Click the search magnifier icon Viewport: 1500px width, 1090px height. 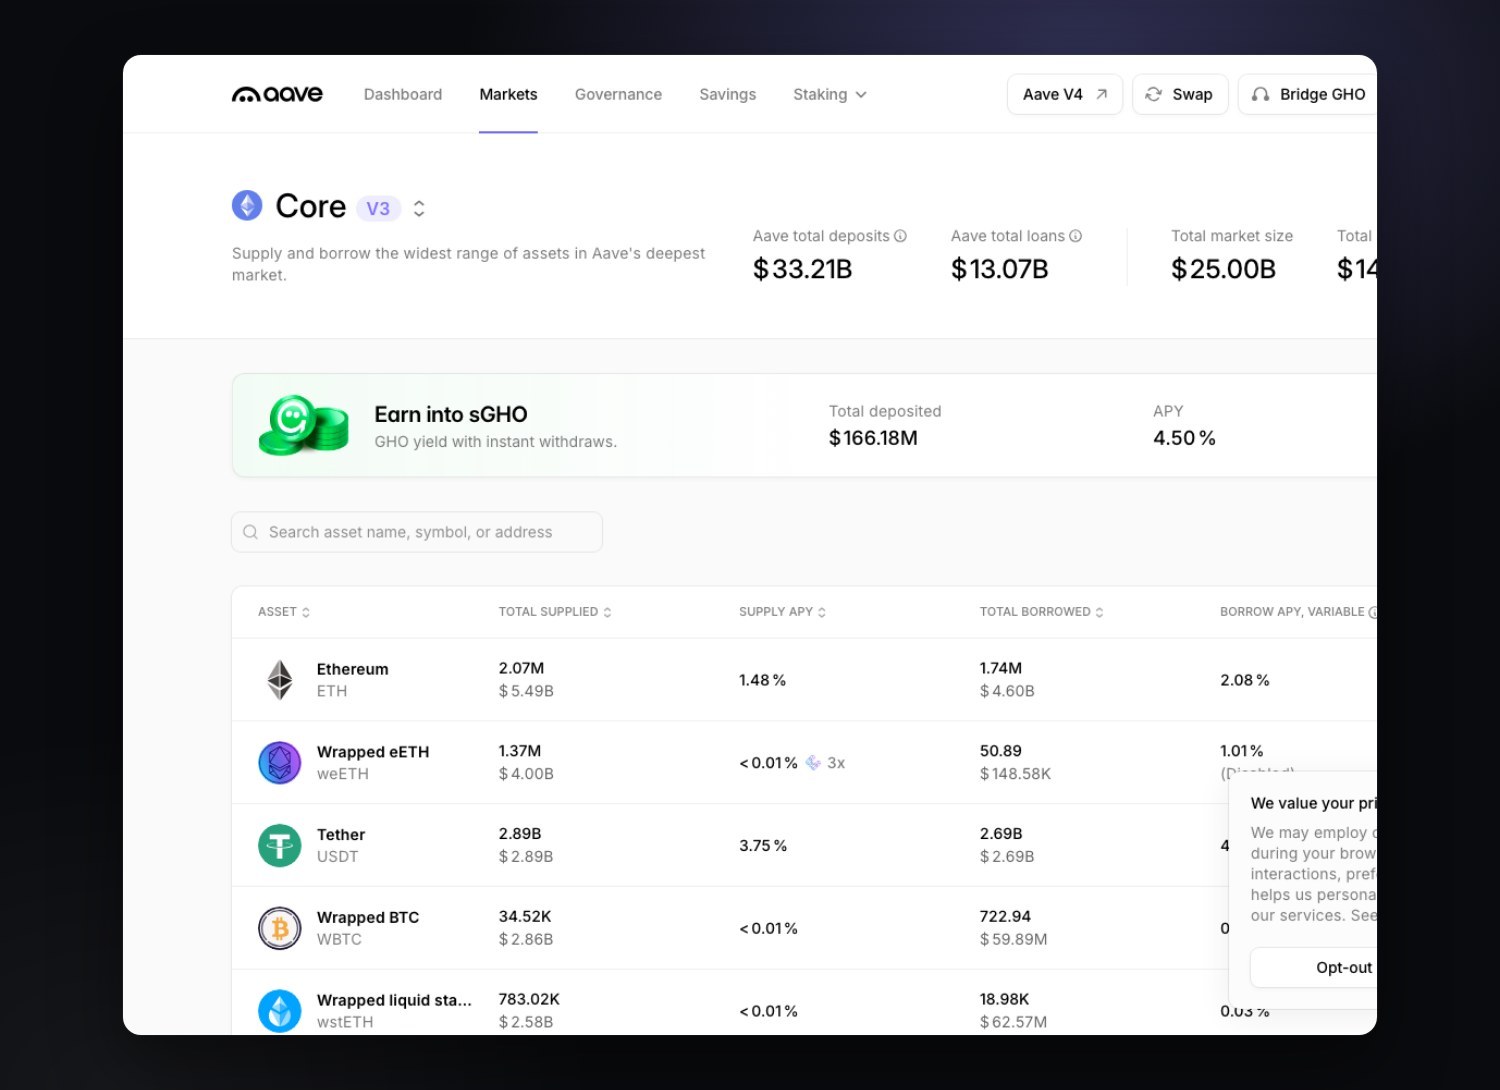tap(251, 532)
